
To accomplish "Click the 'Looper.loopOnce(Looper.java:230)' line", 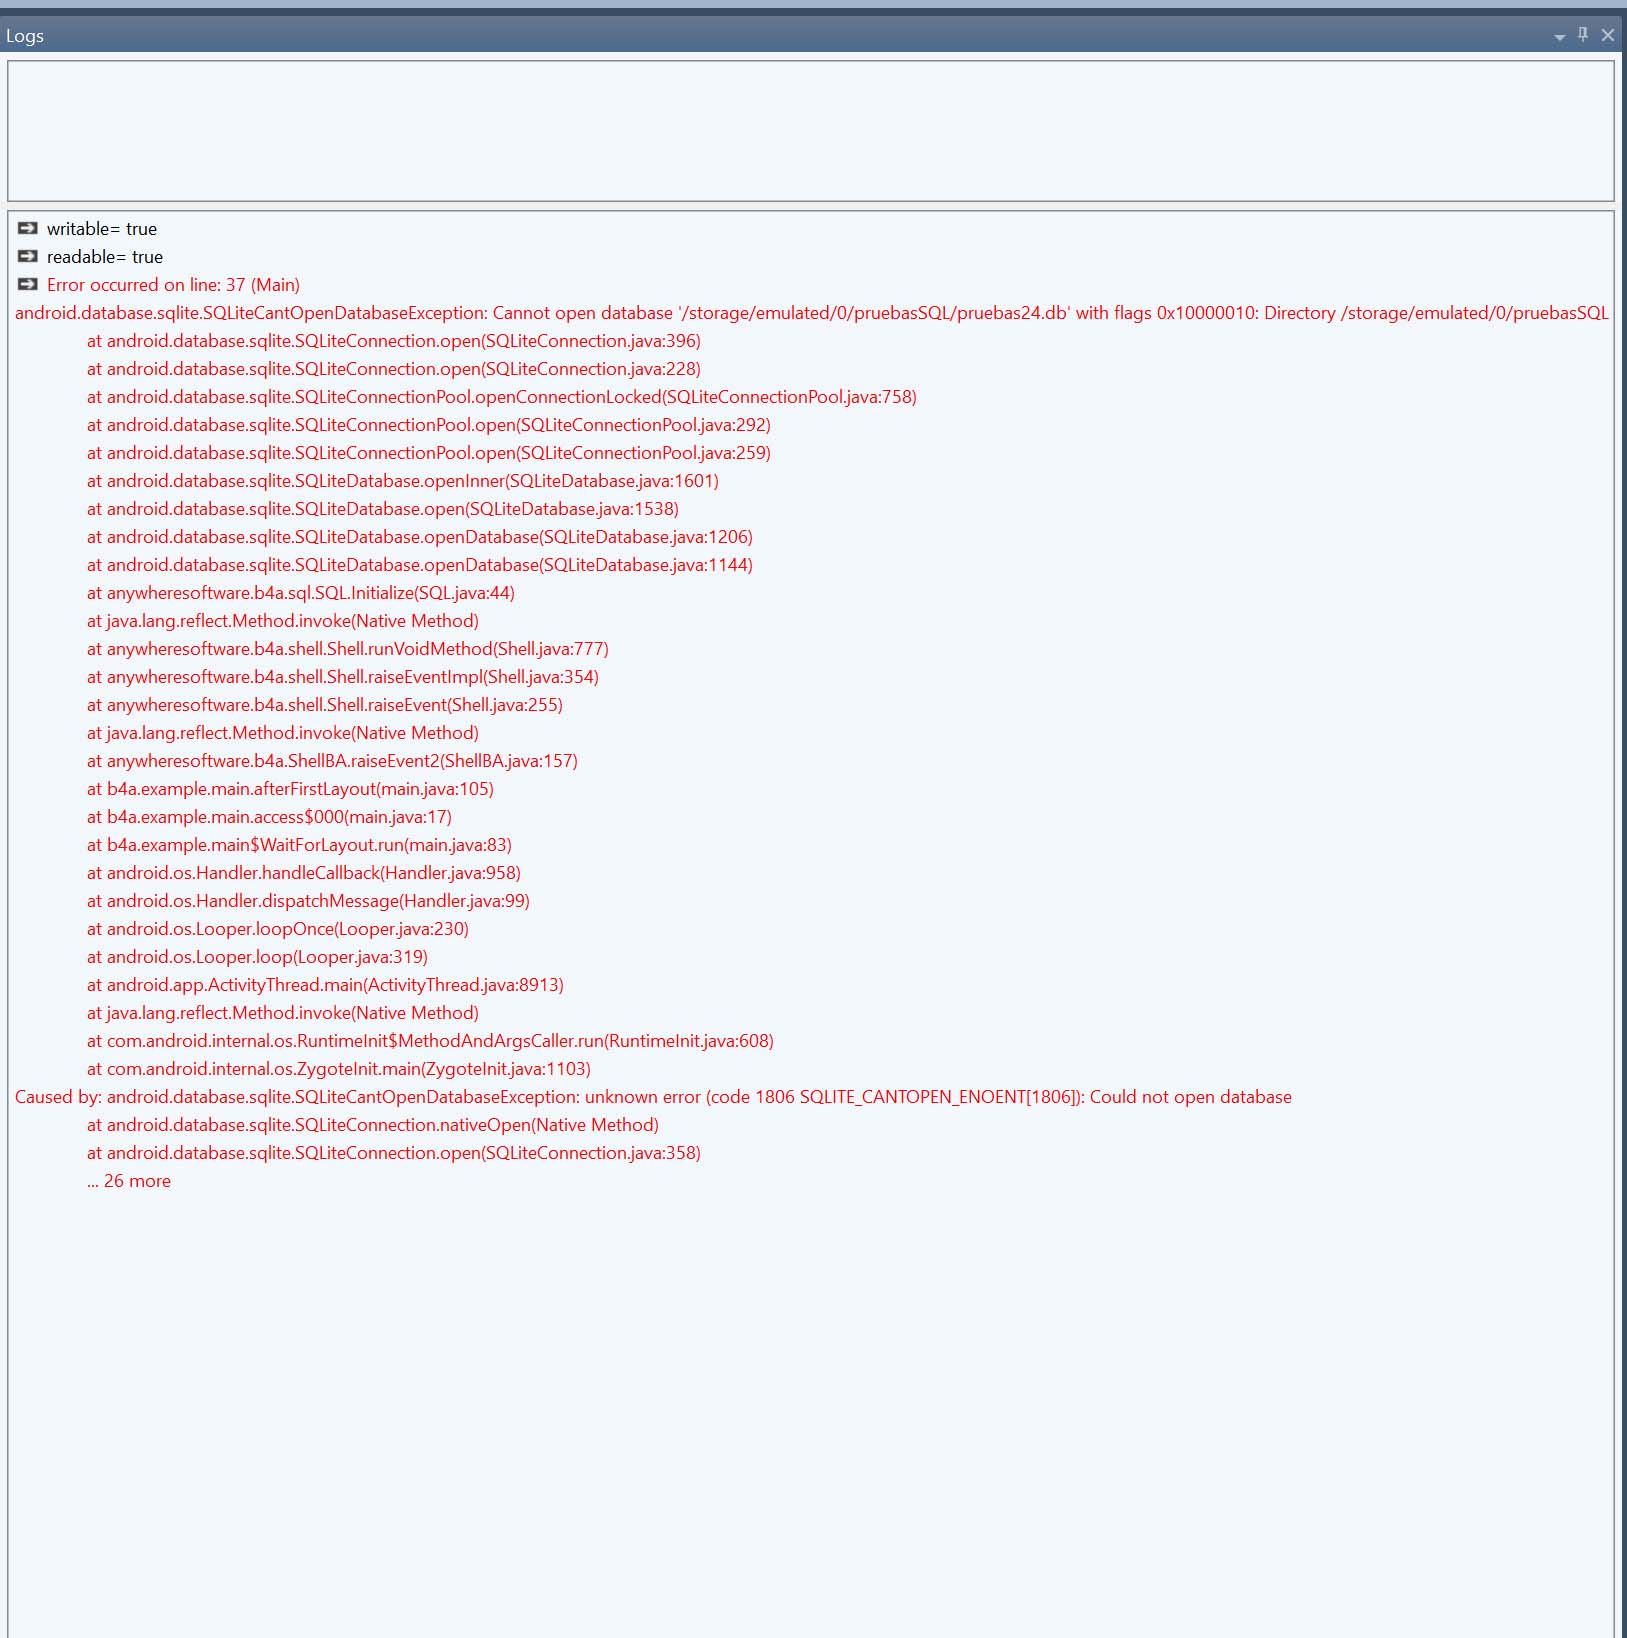I will coord(278,929).
